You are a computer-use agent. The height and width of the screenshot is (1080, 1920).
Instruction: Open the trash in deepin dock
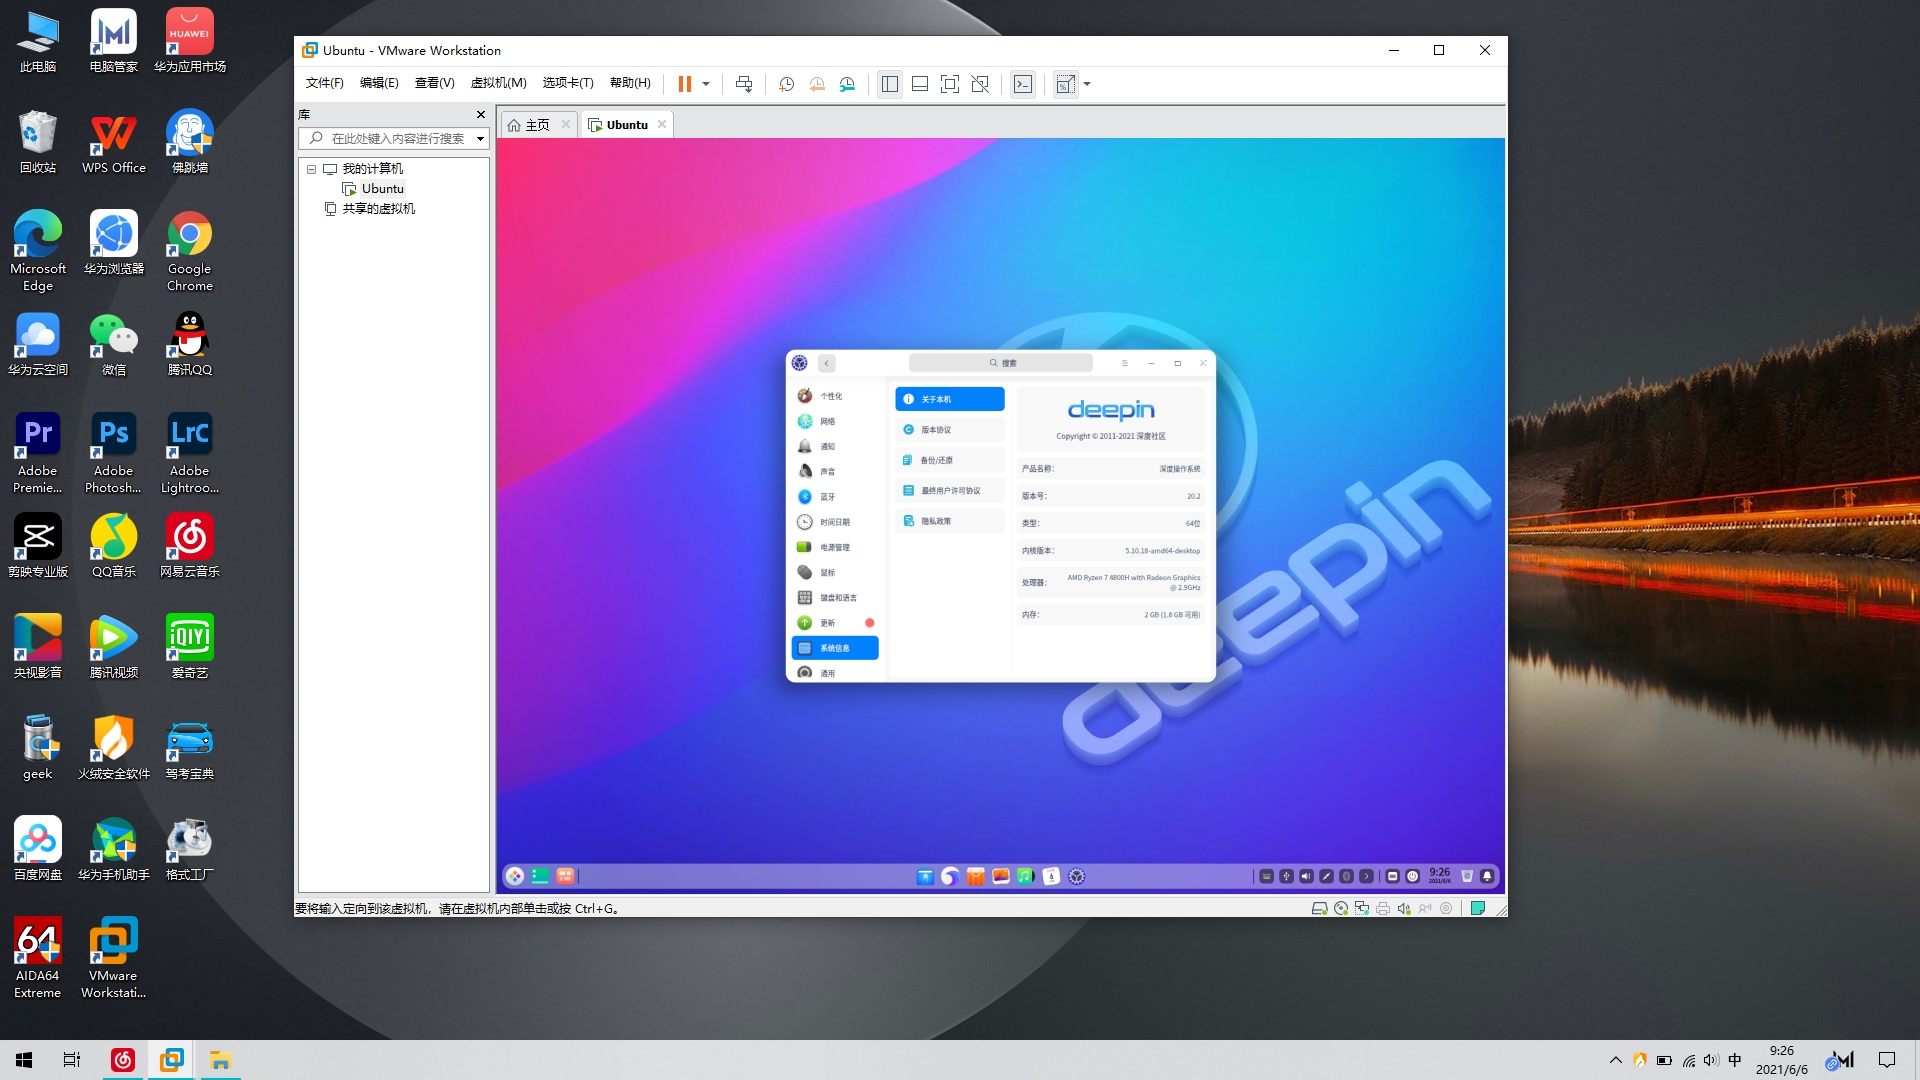(x=1467, y=876)
